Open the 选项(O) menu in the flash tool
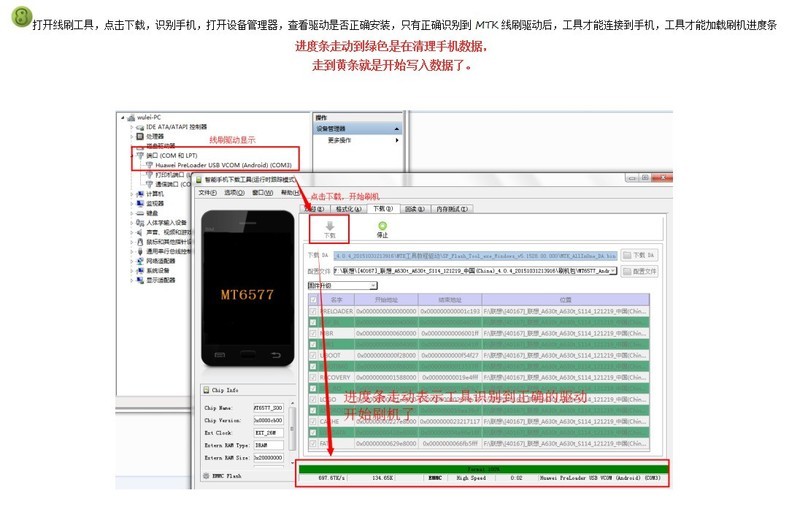The image size is (800, 520). [235, 193]
